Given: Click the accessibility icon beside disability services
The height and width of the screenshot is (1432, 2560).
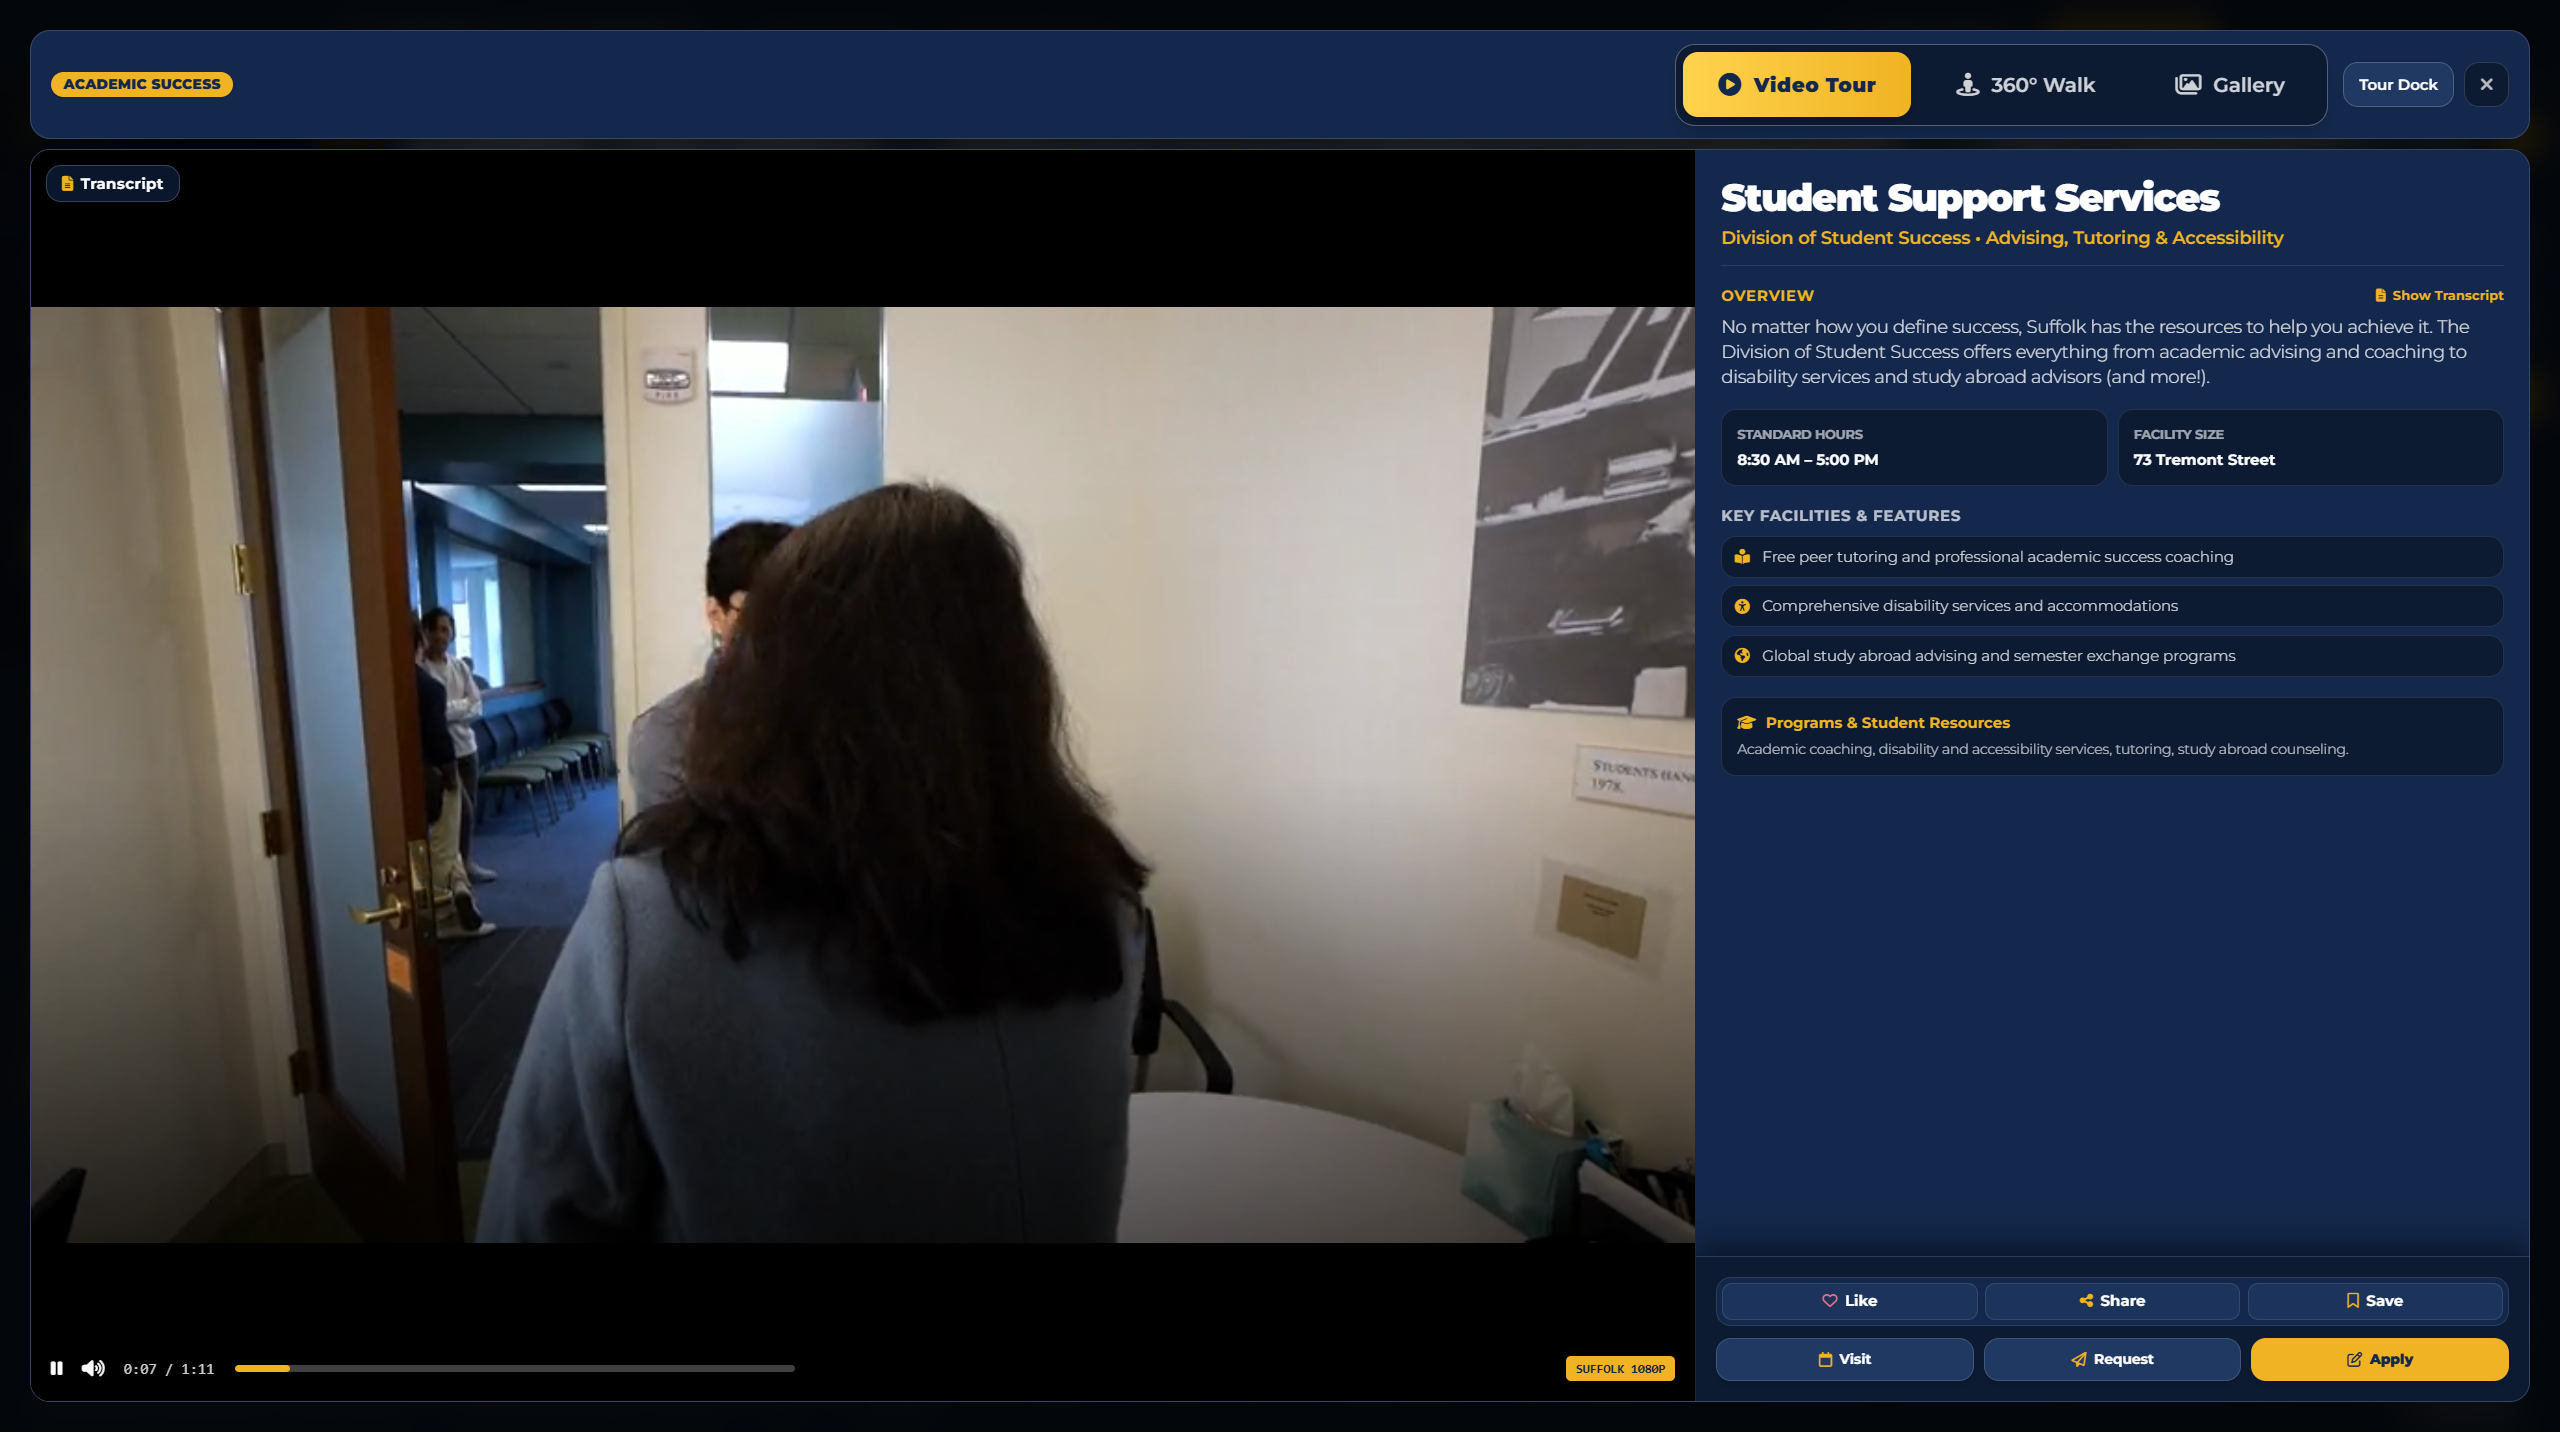Looking at the screenshot, I should coord(1742,606).
